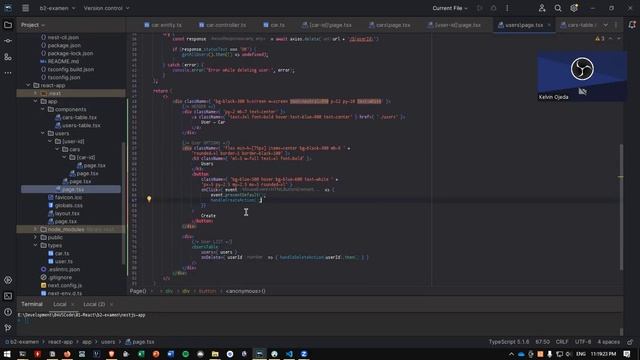The width and height of the screenshot is (640, 360).
Task: Open Zoom from the taskbar
Action: coord(304,354)
